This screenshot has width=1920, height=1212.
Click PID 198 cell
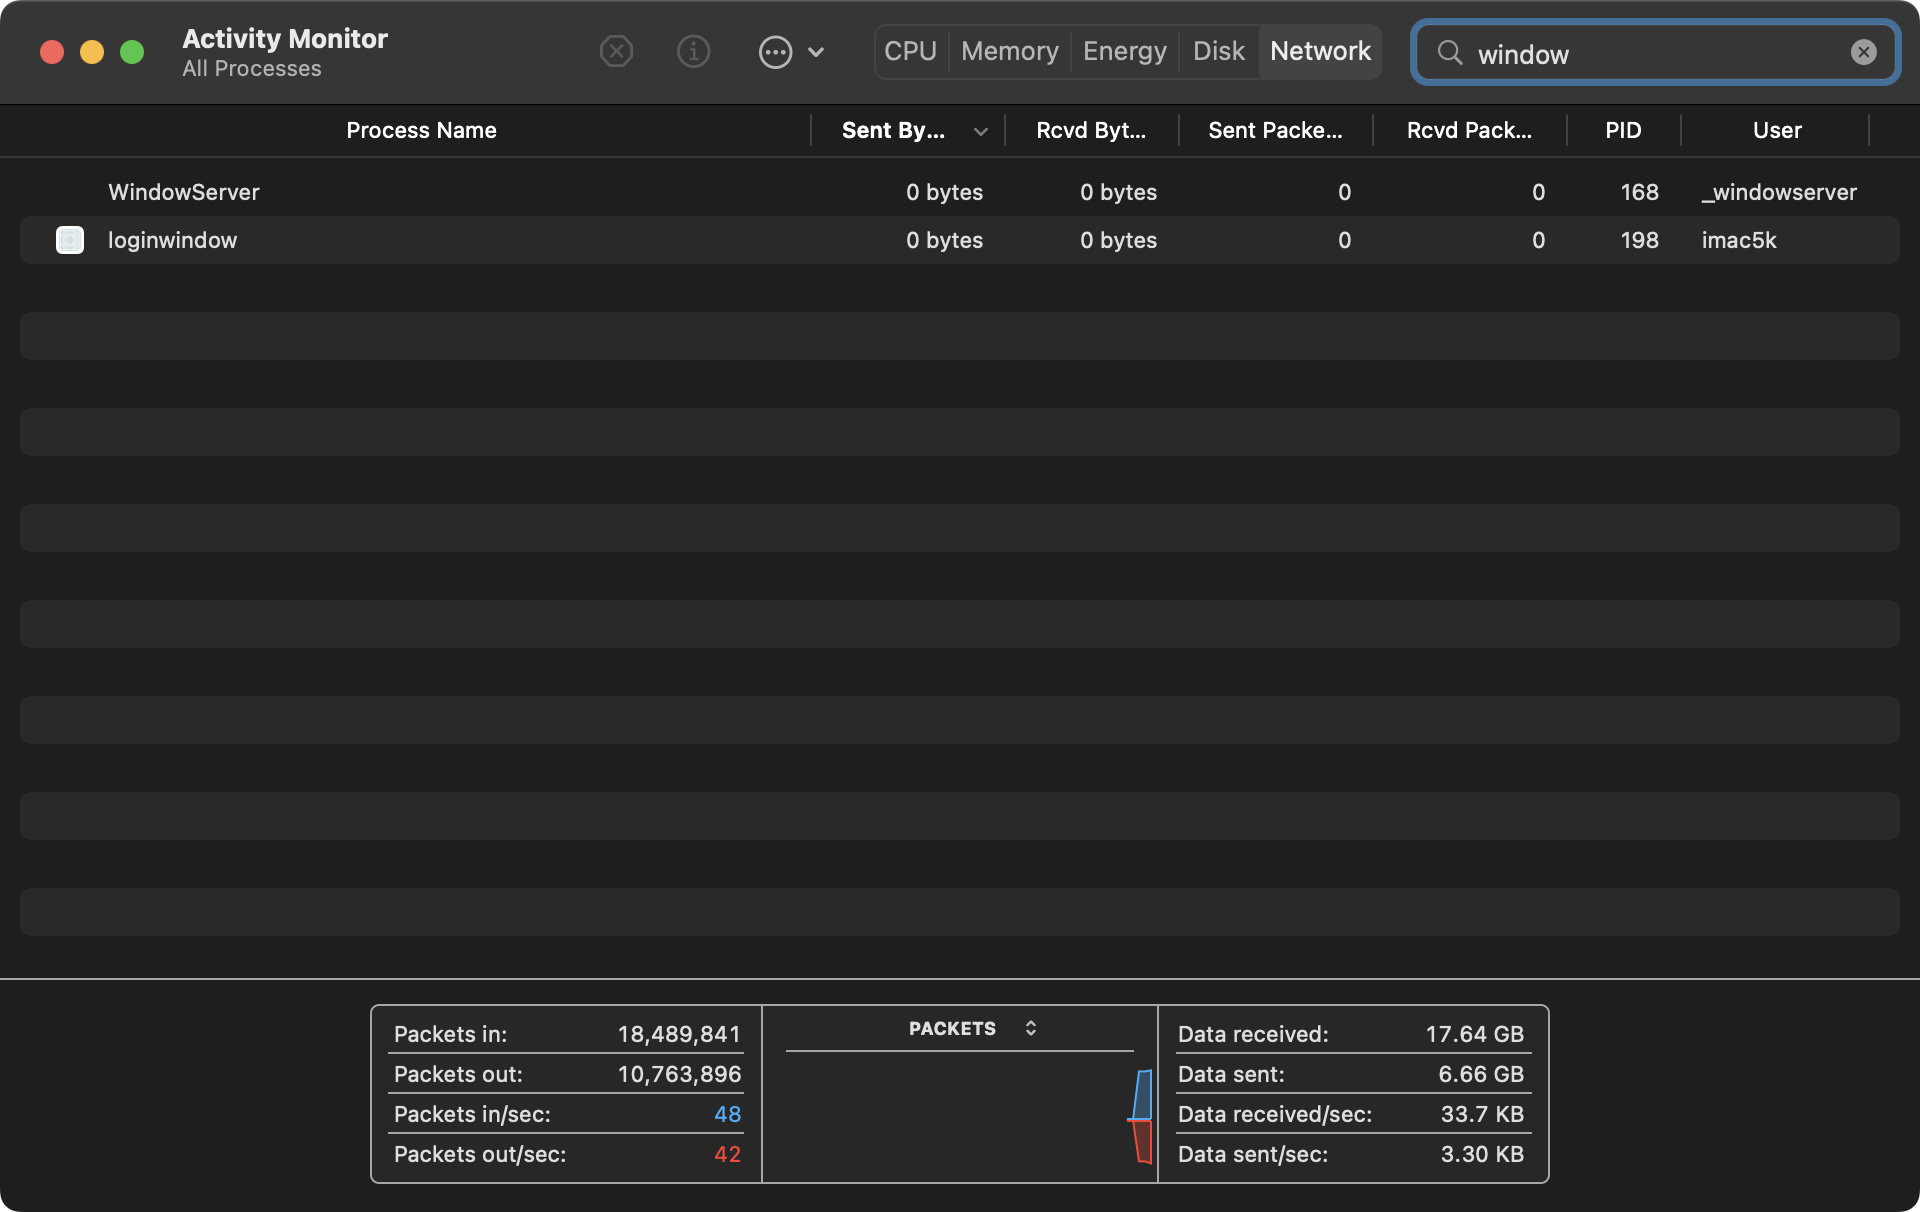point(1639,240)
